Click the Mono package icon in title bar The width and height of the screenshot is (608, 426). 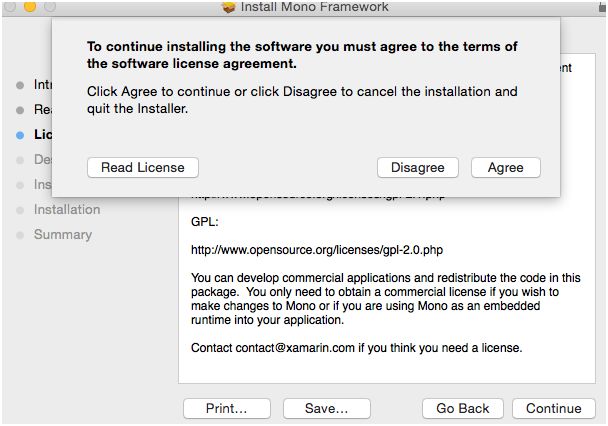[229, 7]
